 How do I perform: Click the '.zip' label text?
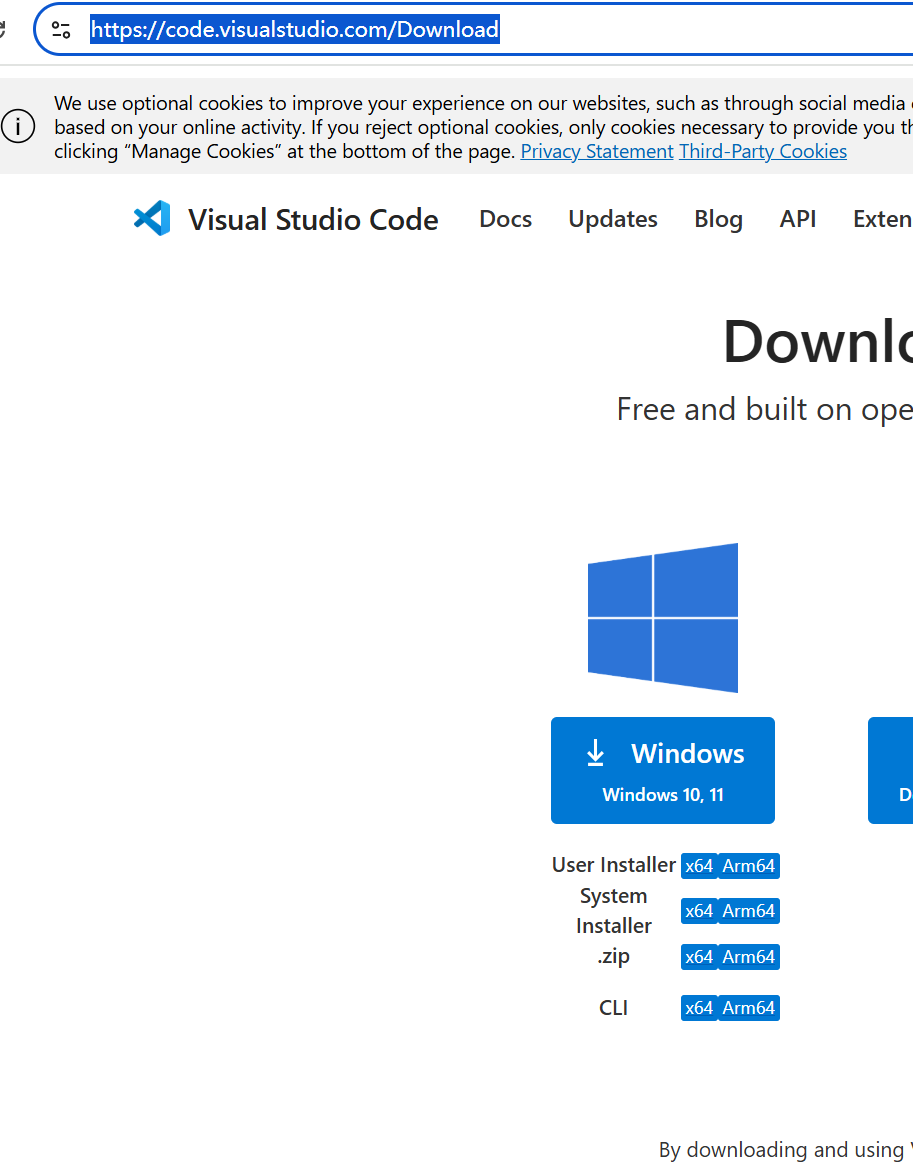click(613, 957)
